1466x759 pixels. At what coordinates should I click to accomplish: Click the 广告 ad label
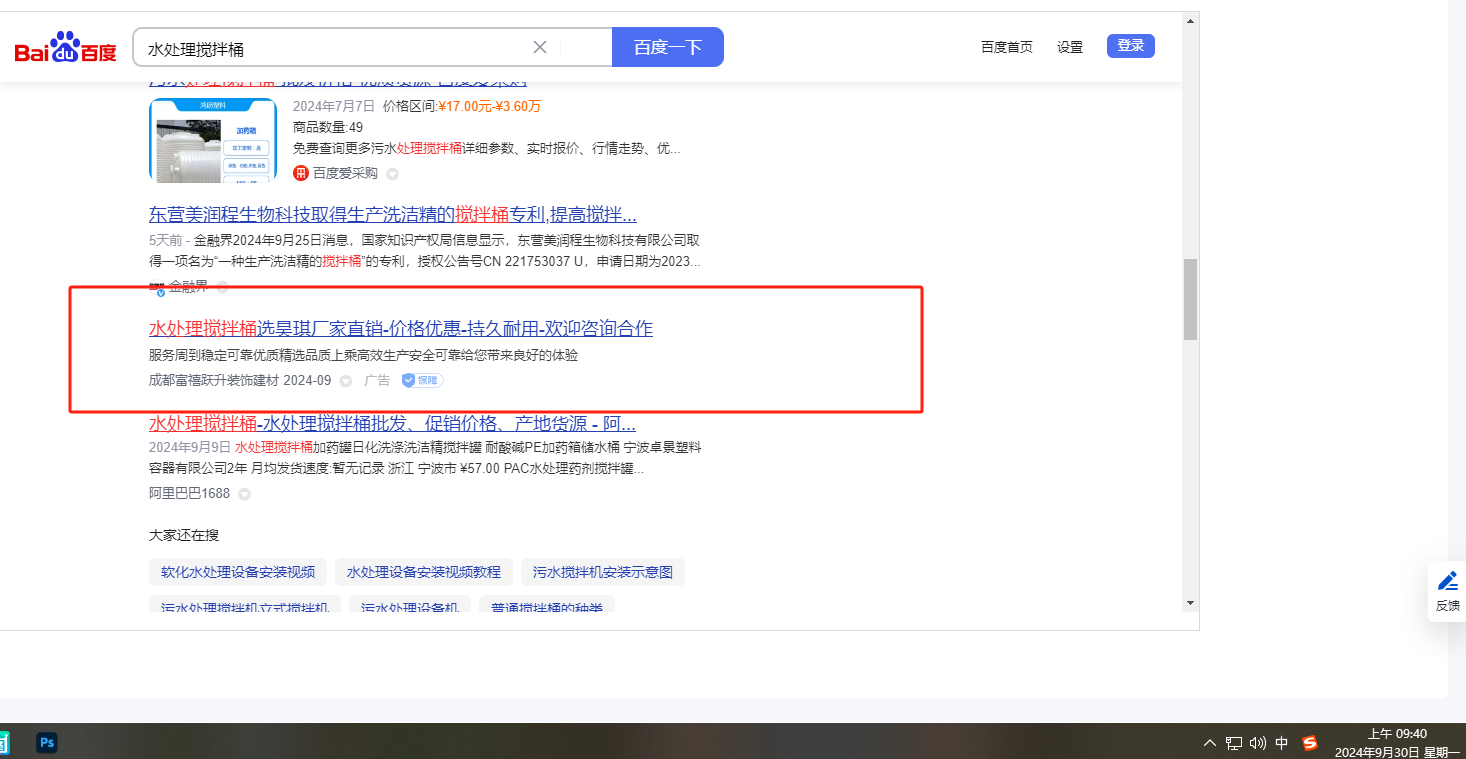click(x=377, y=381)
